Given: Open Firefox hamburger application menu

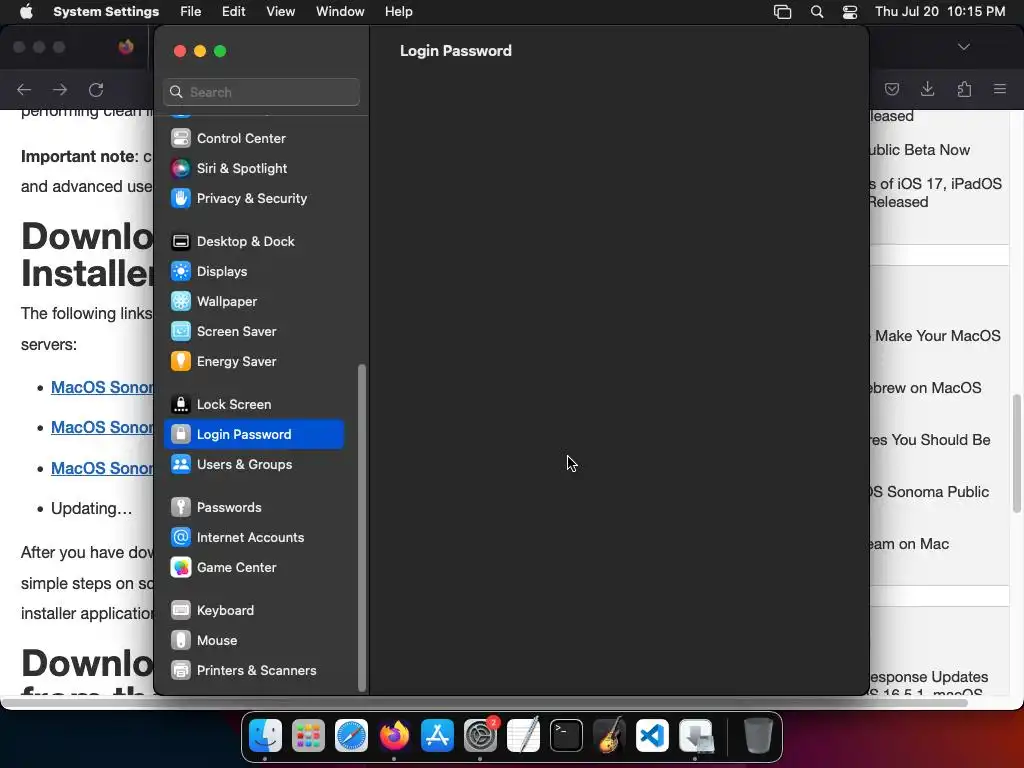Looking at the screenshot, I should 1000,89.
